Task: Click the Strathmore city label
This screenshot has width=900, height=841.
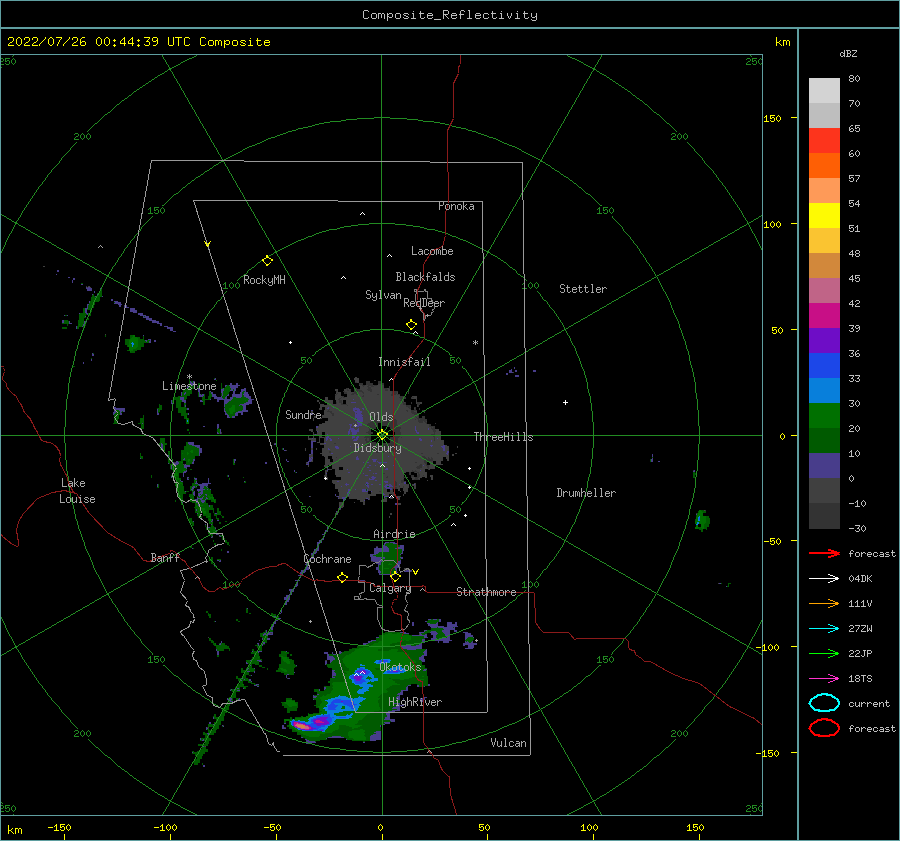Action: click(x=486, y=592)
